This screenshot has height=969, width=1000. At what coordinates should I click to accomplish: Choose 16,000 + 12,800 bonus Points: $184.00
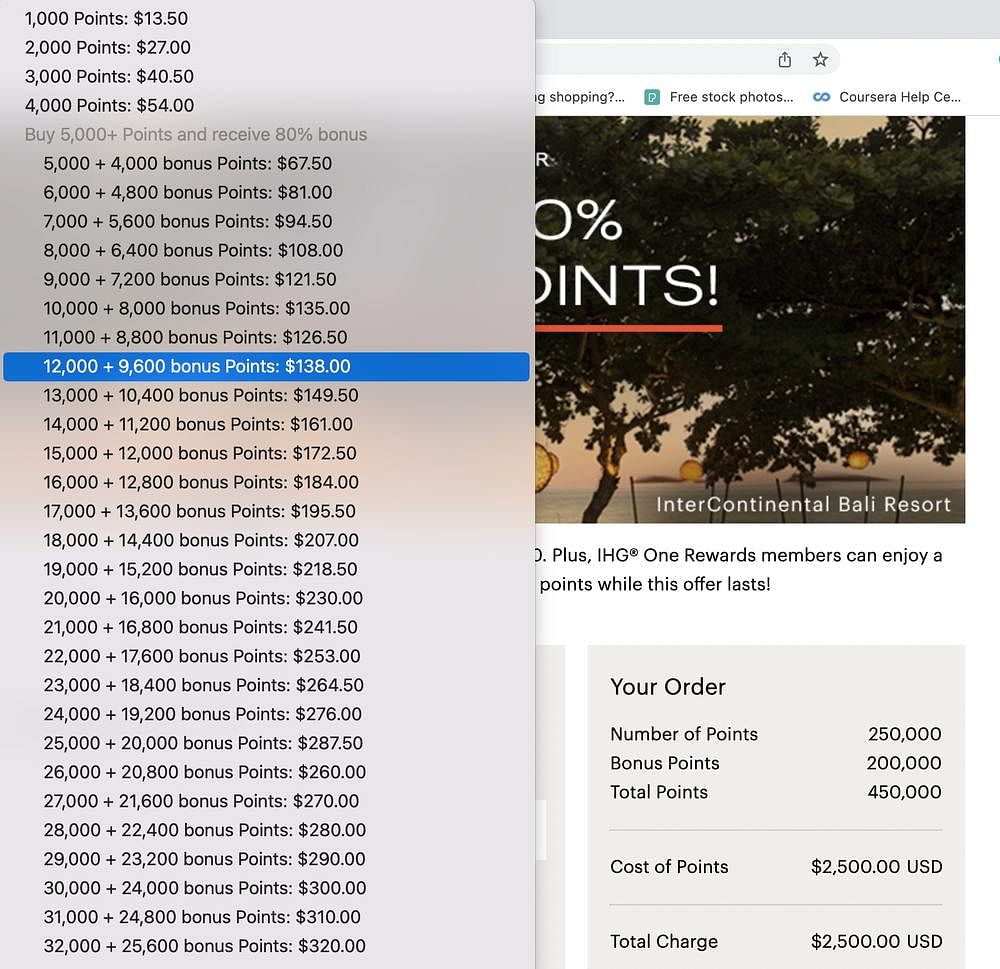267,482
